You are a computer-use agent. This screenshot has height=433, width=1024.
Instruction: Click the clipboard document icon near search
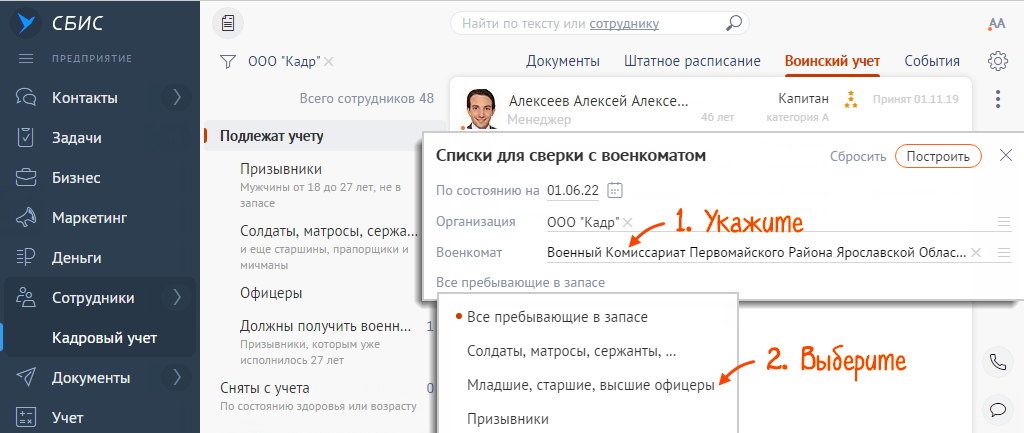228,23
